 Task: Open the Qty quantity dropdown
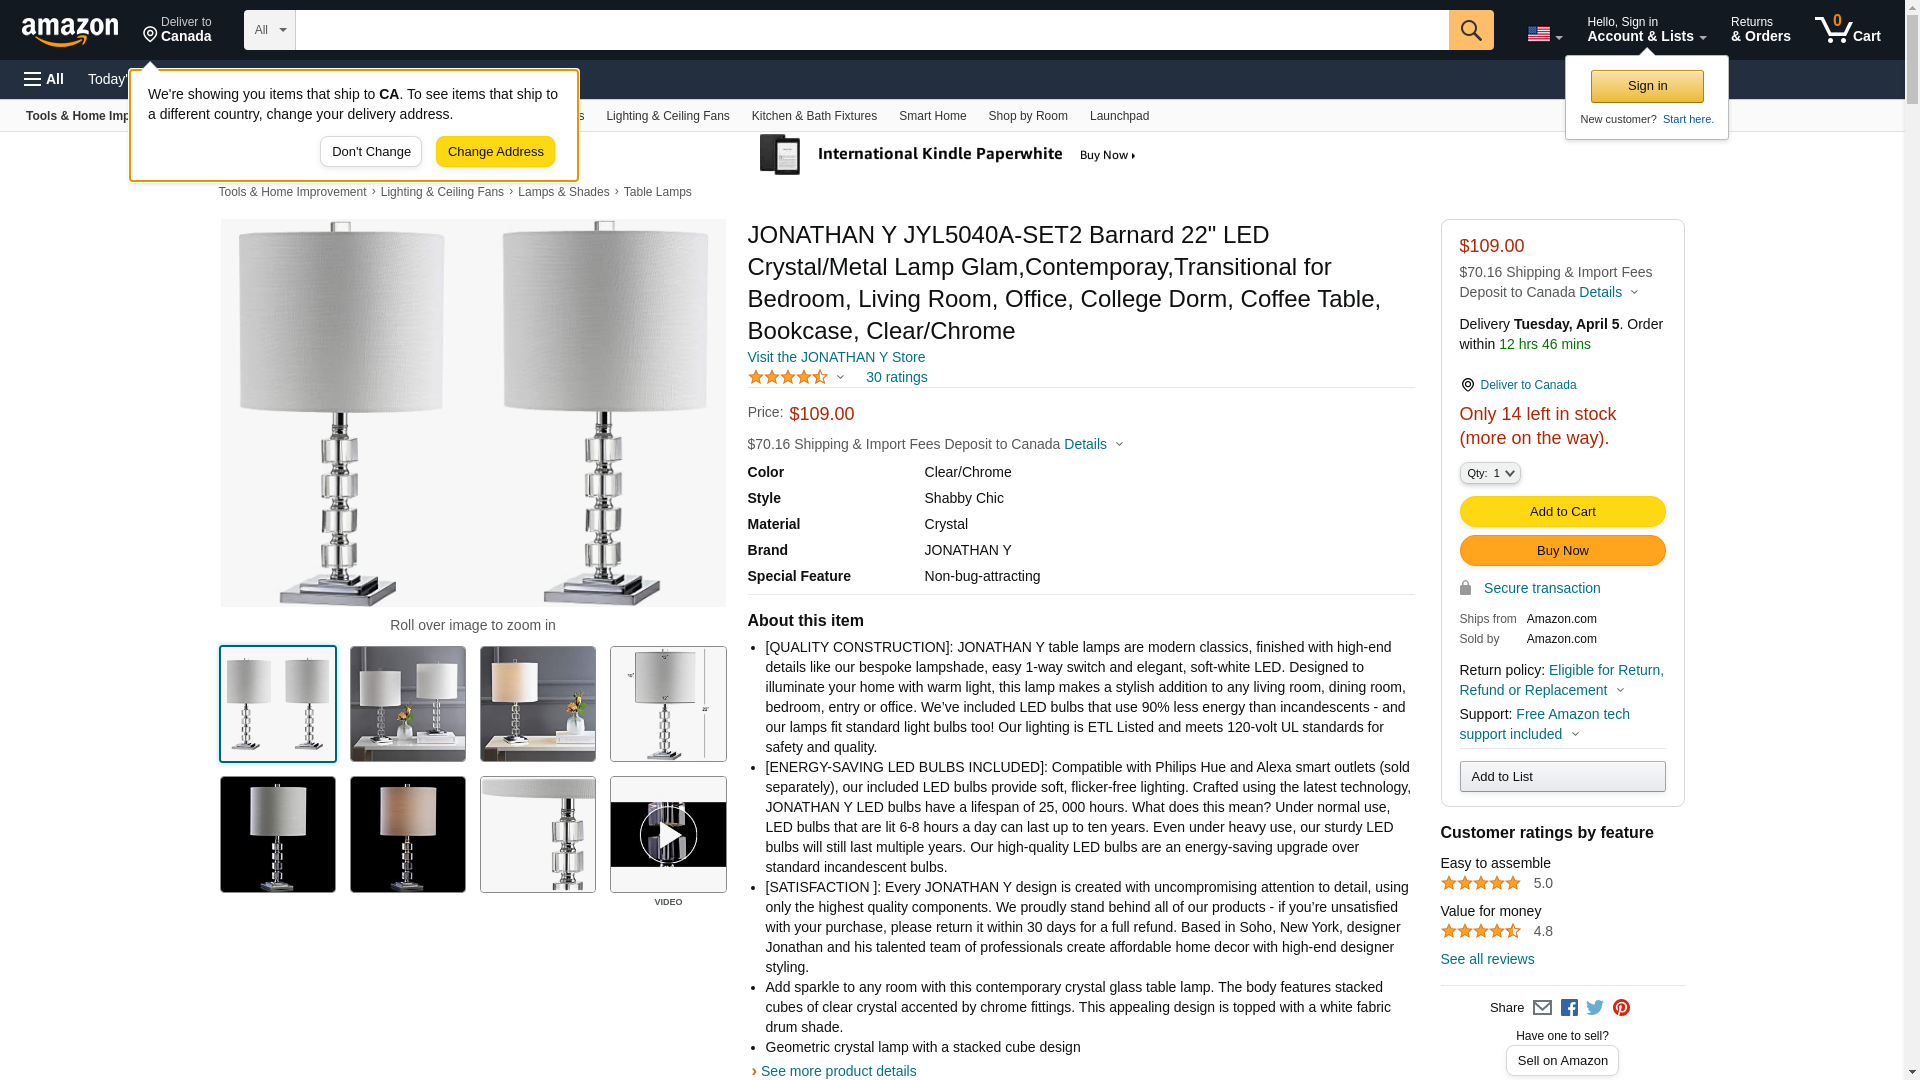pos(1489,473)
